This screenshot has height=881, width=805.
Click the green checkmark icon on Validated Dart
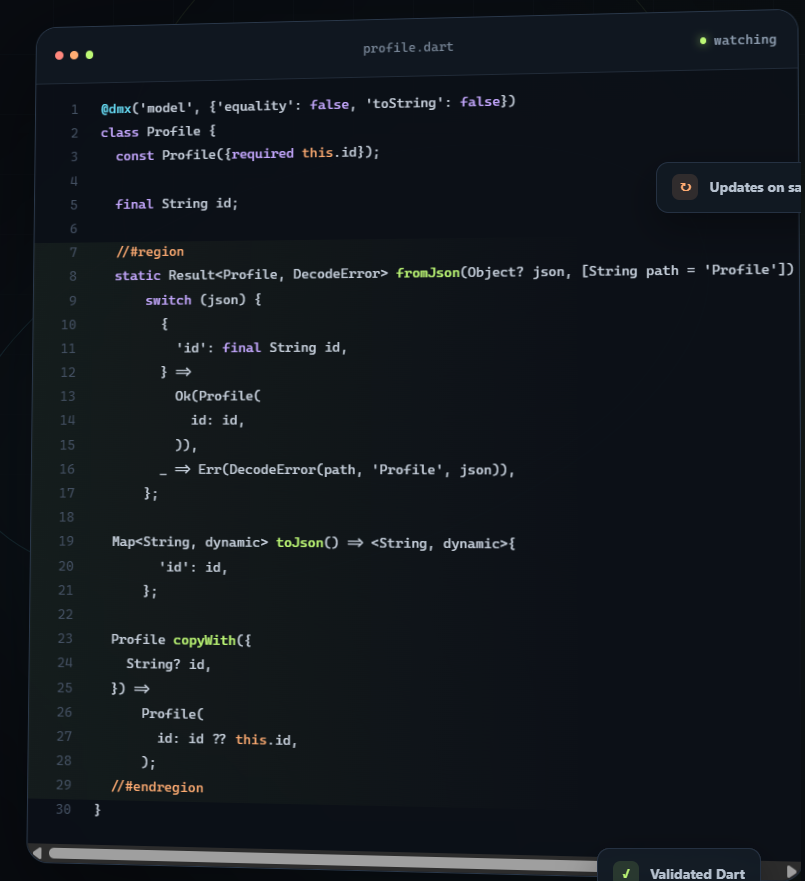click(626, 873)
